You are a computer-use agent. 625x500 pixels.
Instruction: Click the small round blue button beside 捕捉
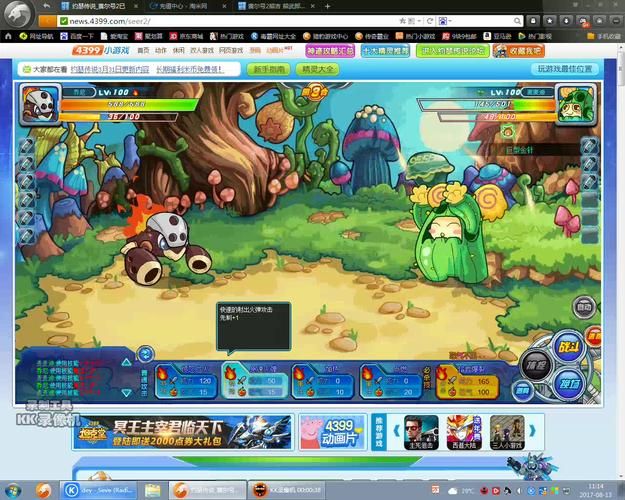(x=523, y=390)
